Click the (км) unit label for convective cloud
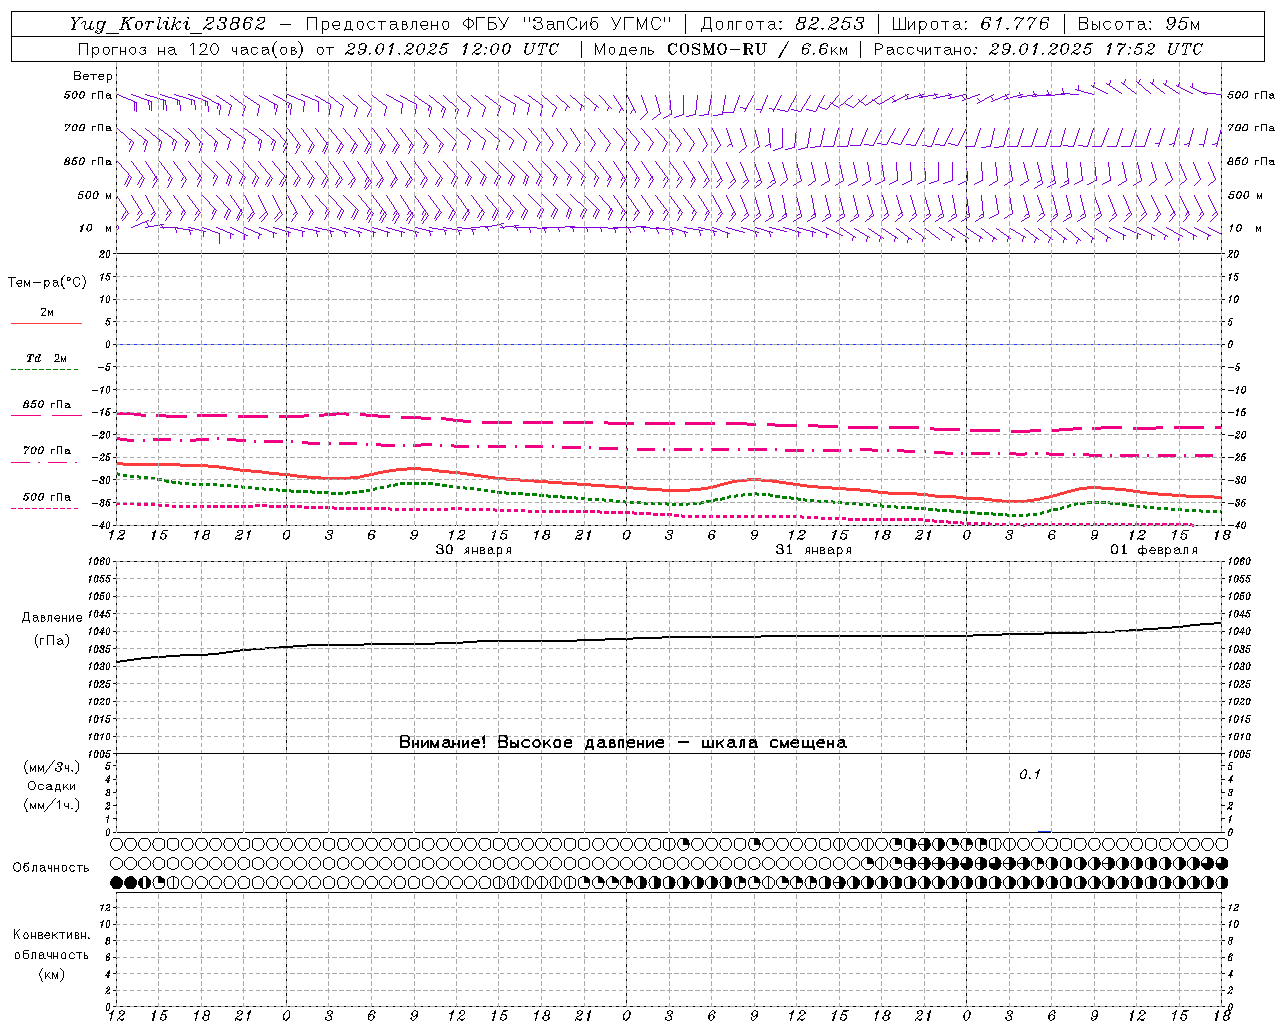 tap(52, 973)
